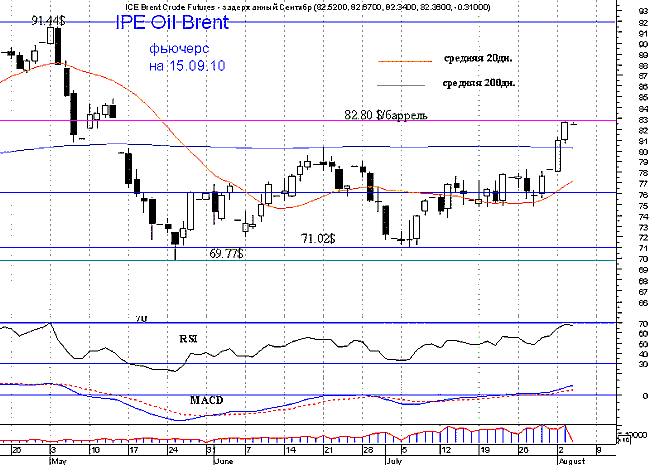650x465 pixels.
Task: Click the ICE Brent Crude Futures title line
Action: click(x=307, y=7)
